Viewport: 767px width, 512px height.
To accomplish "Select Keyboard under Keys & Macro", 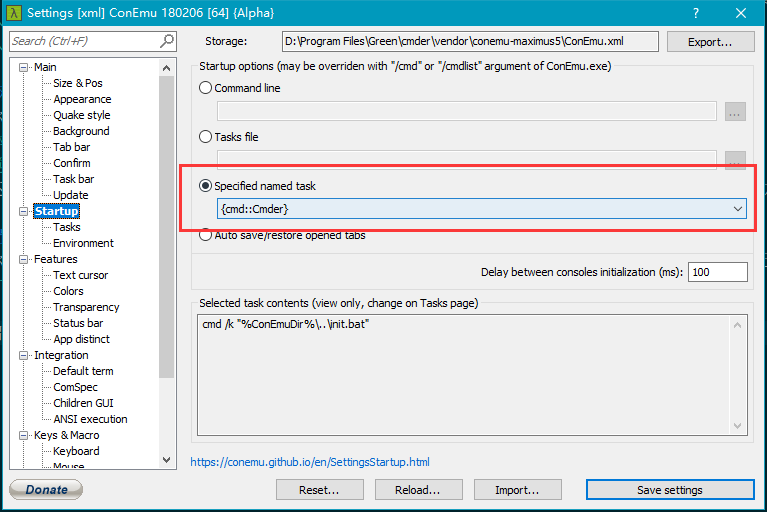I will point(76,451).
